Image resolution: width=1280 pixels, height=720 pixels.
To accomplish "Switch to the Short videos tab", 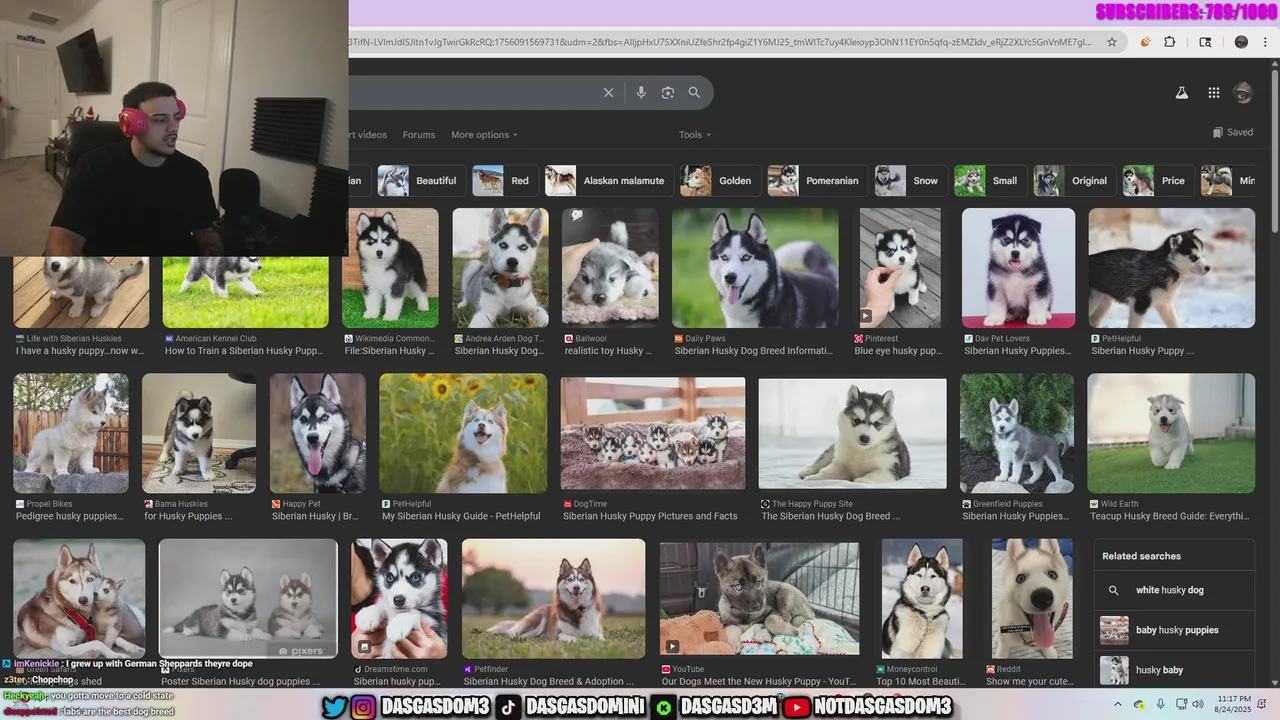I will pos(368,135).
